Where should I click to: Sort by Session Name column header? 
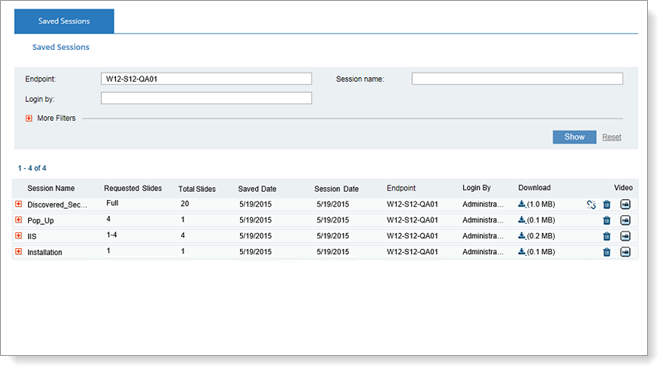click(51, 188)
